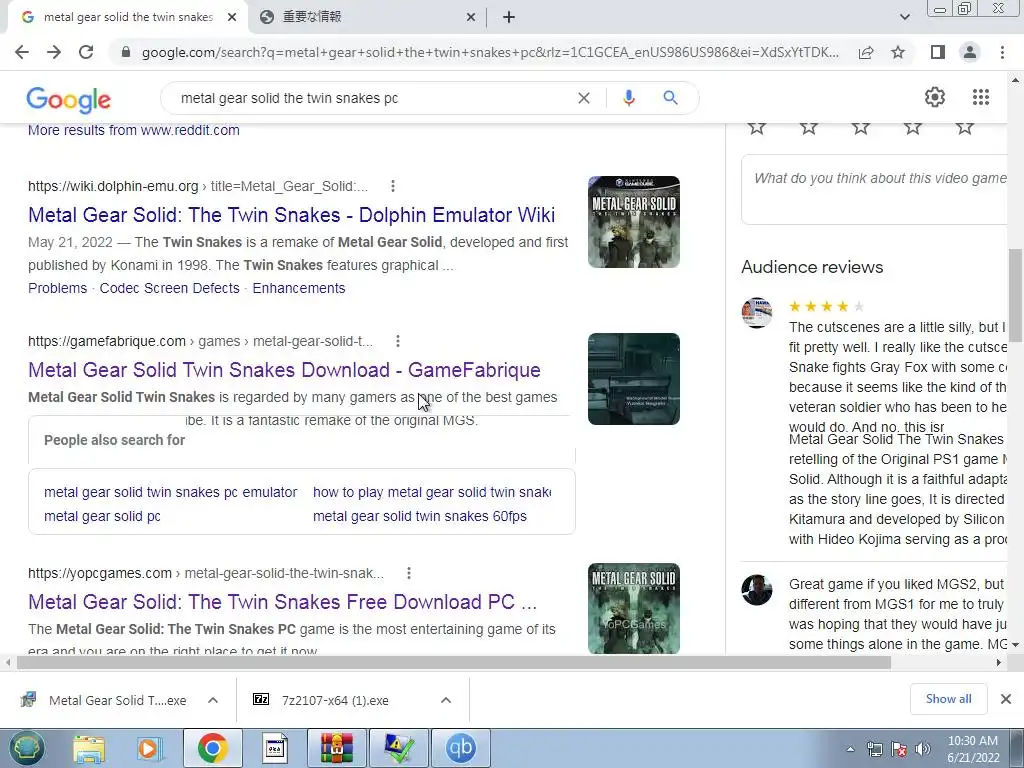Open yopcgames result cover thumbnail
The height and width of the screenshot is (768, 1024).
point(633,609)
